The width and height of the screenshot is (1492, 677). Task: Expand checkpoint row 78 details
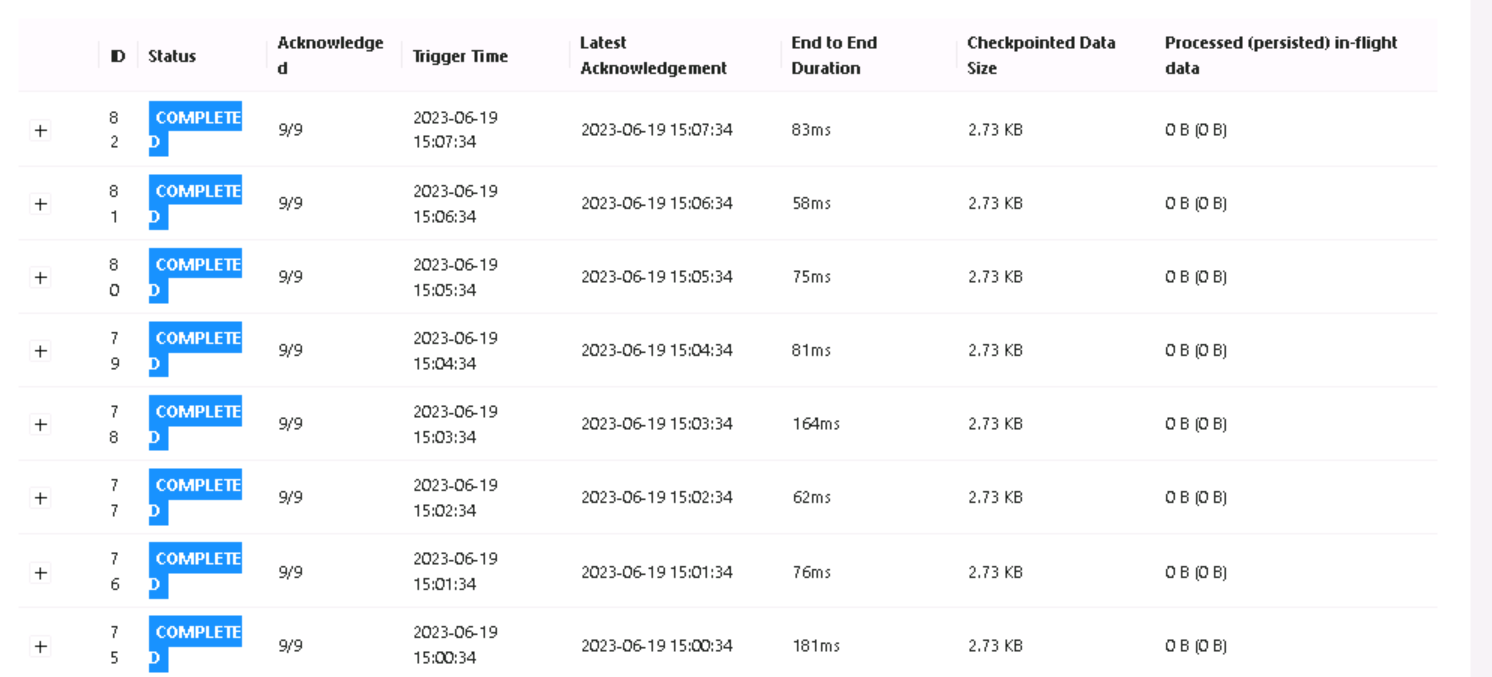[x=40, y=424]
